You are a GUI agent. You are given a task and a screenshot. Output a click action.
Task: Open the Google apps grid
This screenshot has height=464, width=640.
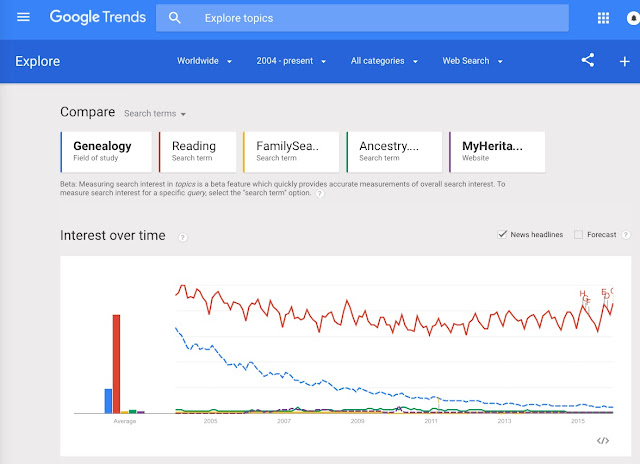(x=603, y=18)
